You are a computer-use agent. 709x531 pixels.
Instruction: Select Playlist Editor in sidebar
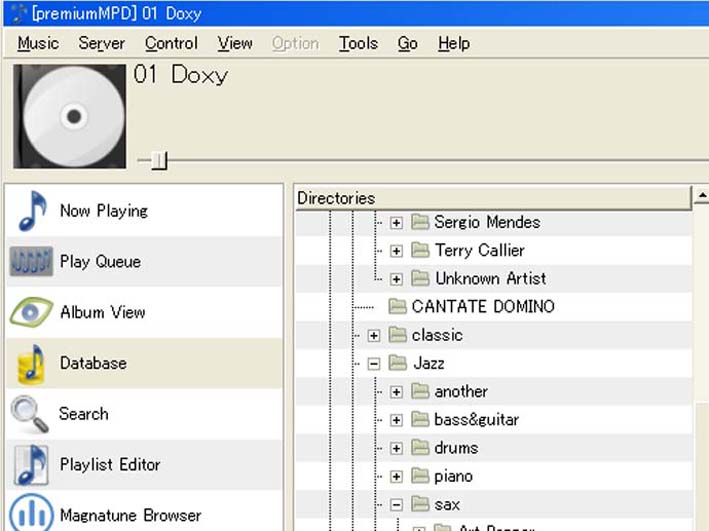pyautogui.click(x=144, y=465)
